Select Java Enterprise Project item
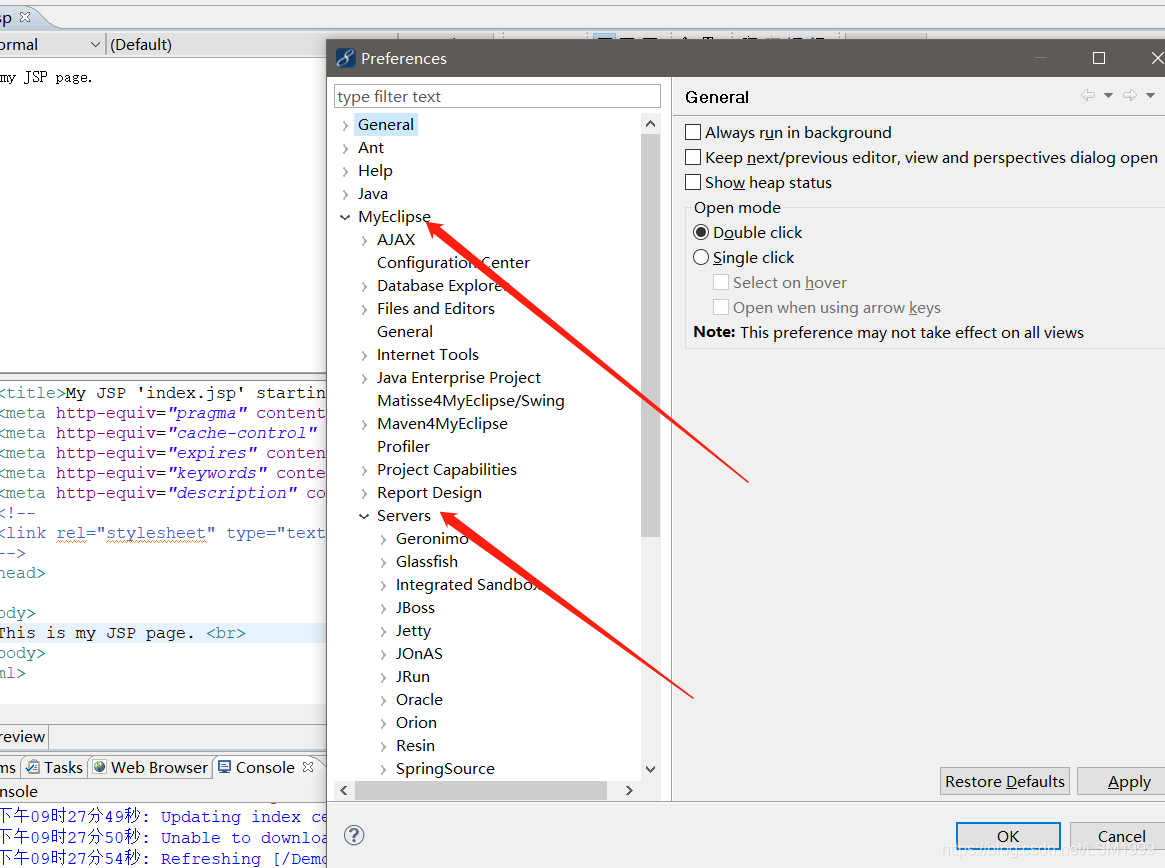The height and width of the screenshot is (868, 1165). 458,378
